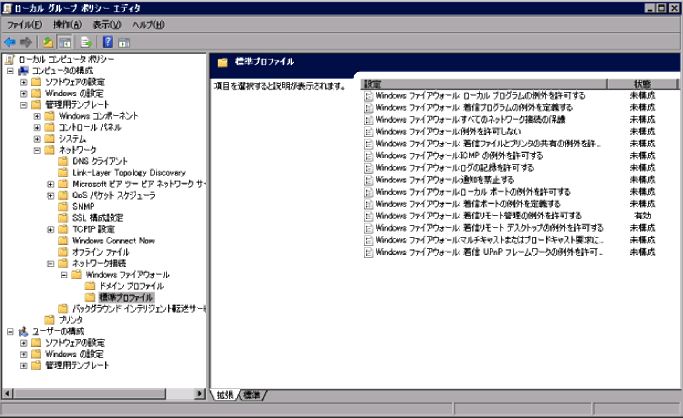Expand the TCPIP 設定 node
Screen dimensions: 683x418
pos(51,229)
